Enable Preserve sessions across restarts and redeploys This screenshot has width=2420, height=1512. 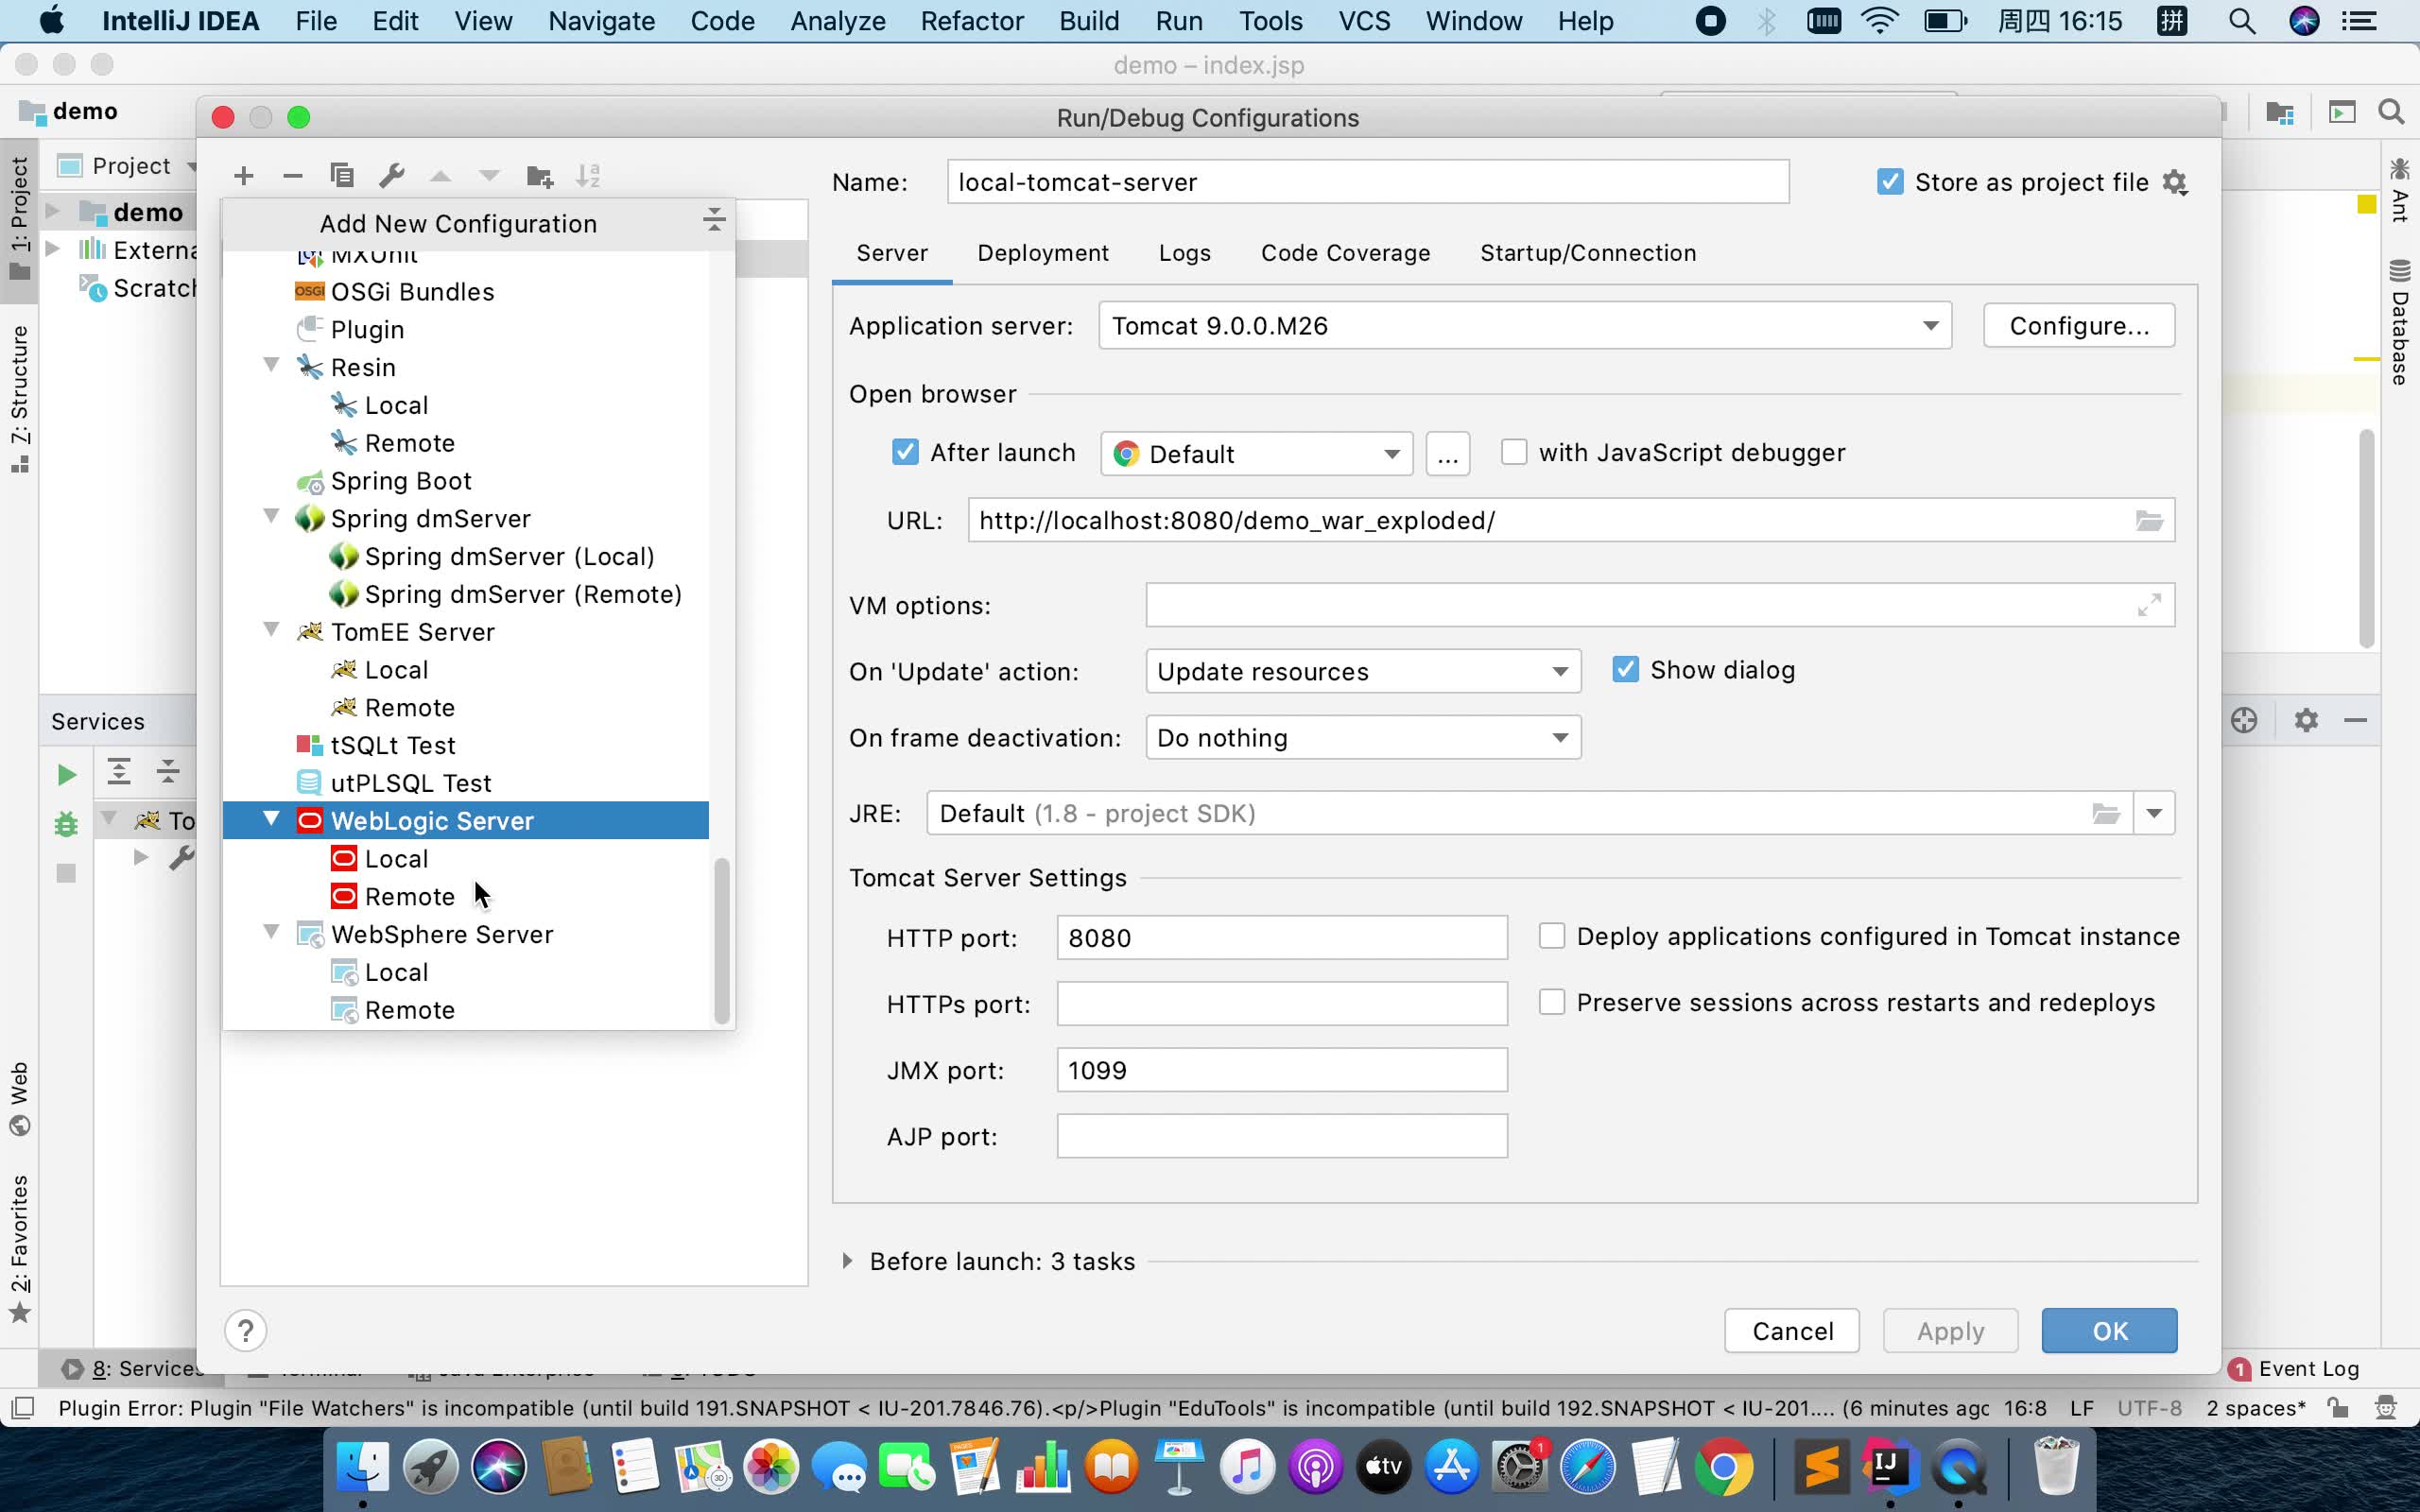click(x=1551, y=1002)
